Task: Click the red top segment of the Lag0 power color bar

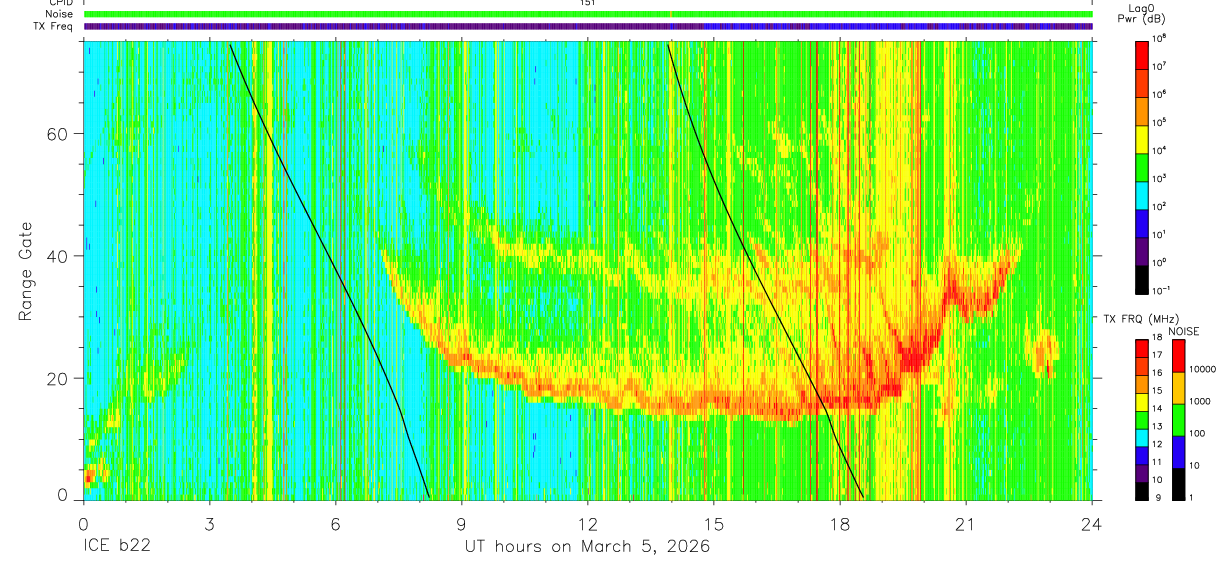Action: pyautogui.click(x=1142, y=53)
